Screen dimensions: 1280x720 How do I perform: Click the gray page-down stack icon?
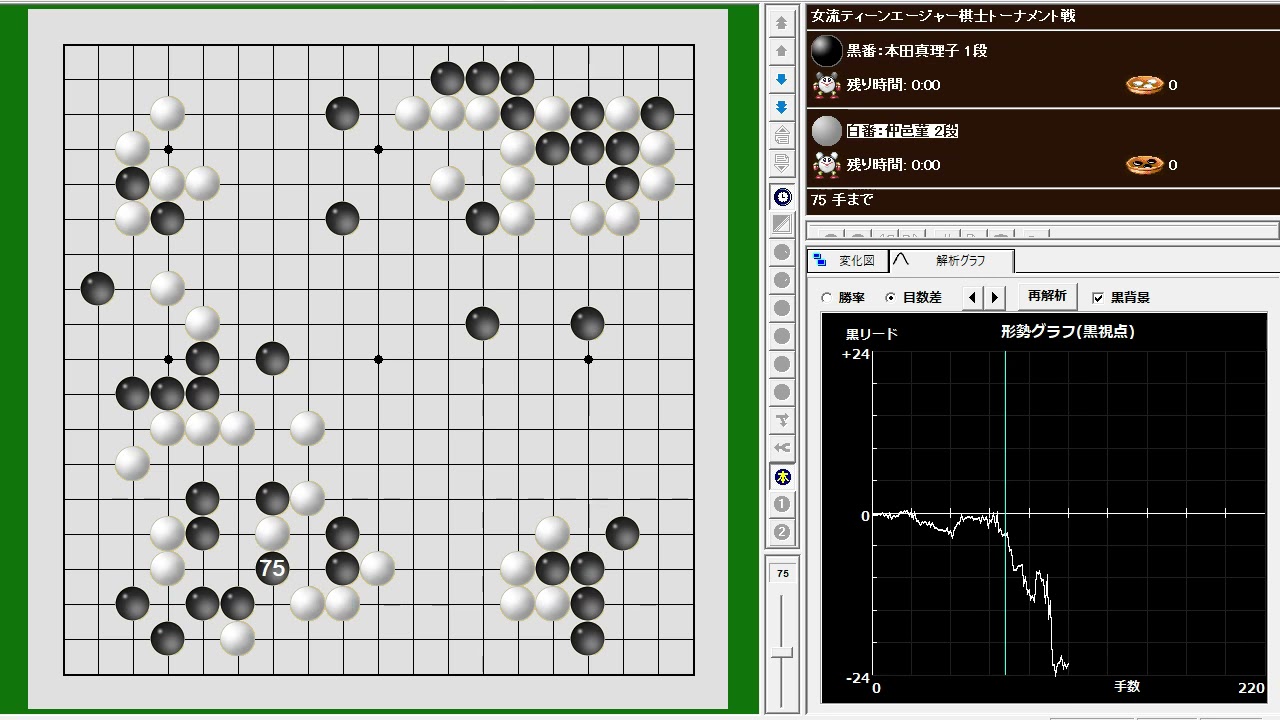pyautogui.click(x=782, y=163)
